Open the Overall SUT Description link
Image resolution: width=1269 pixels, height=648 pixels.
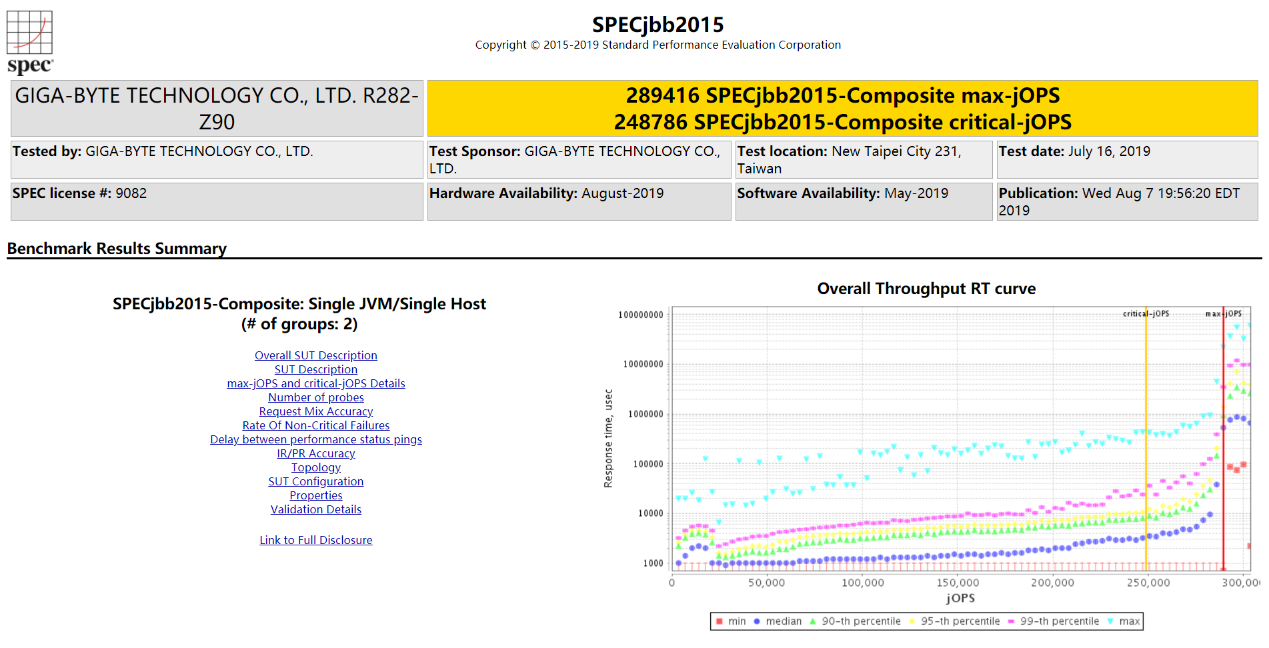pos(316,356)
